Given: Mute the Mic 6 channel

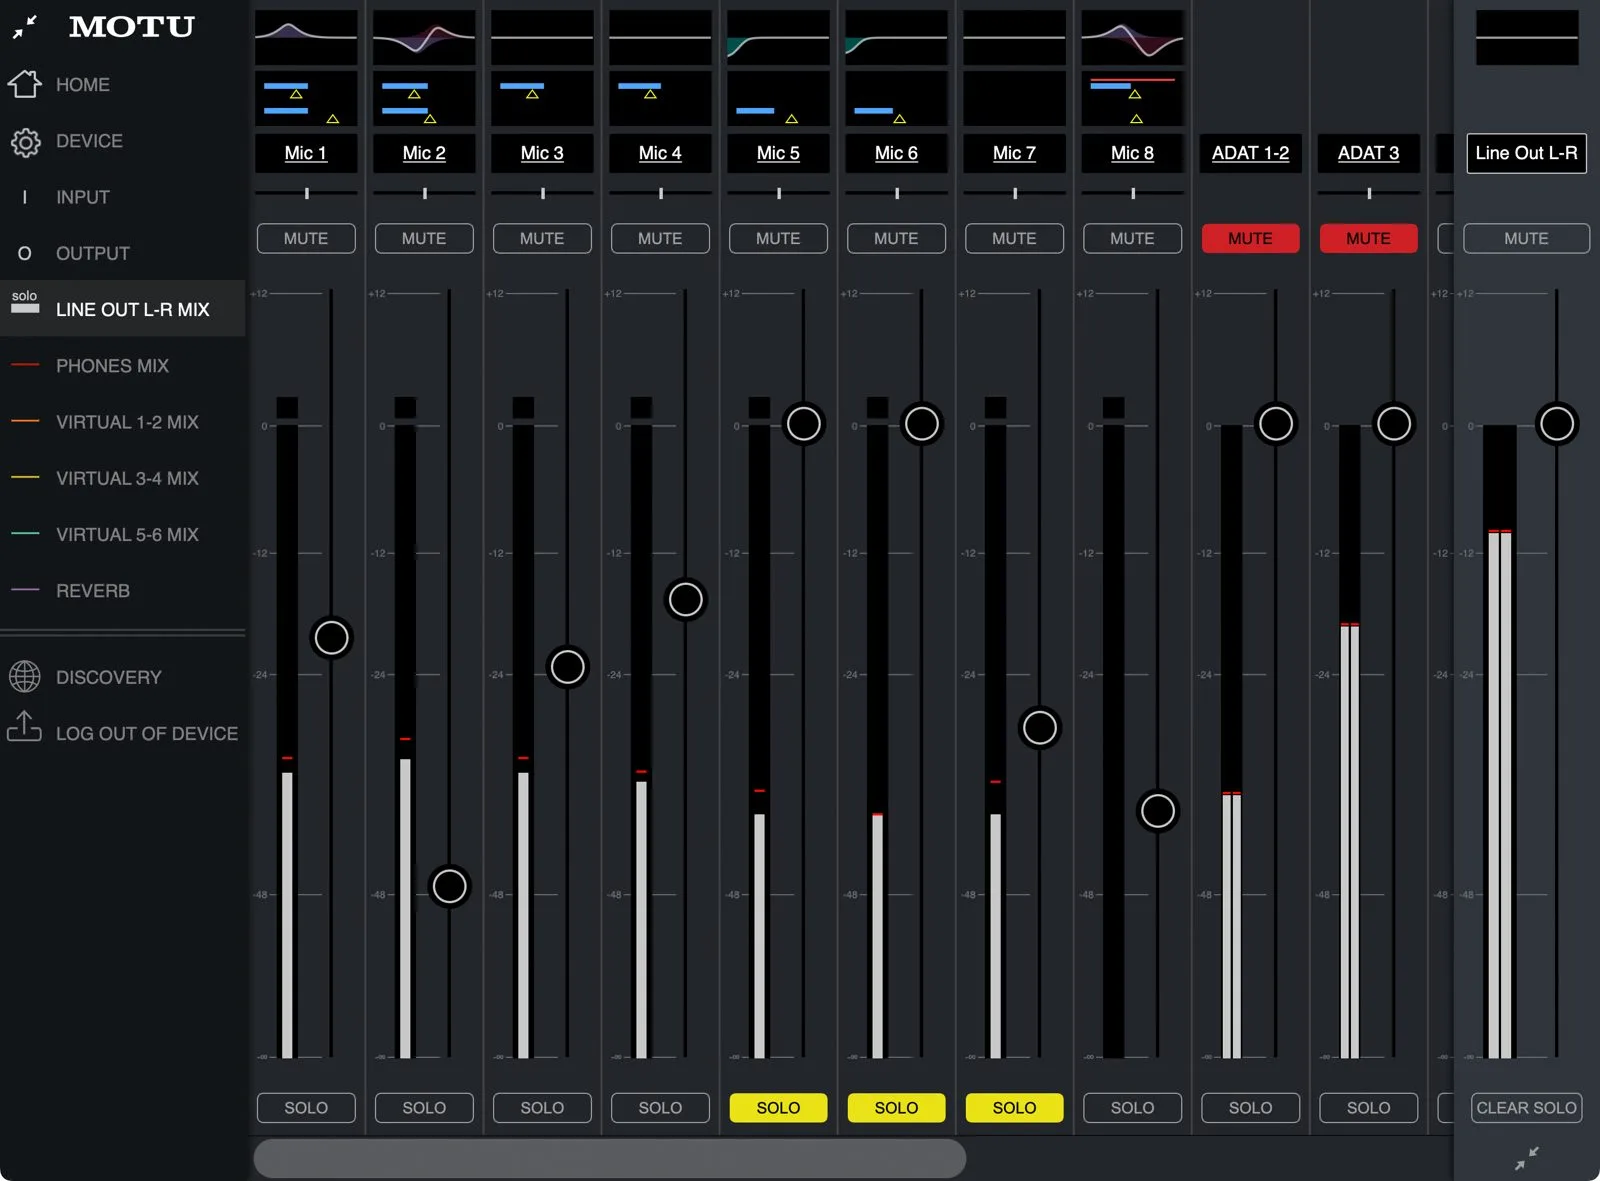Looking at the screenshot, I should [x=896, y=238].
